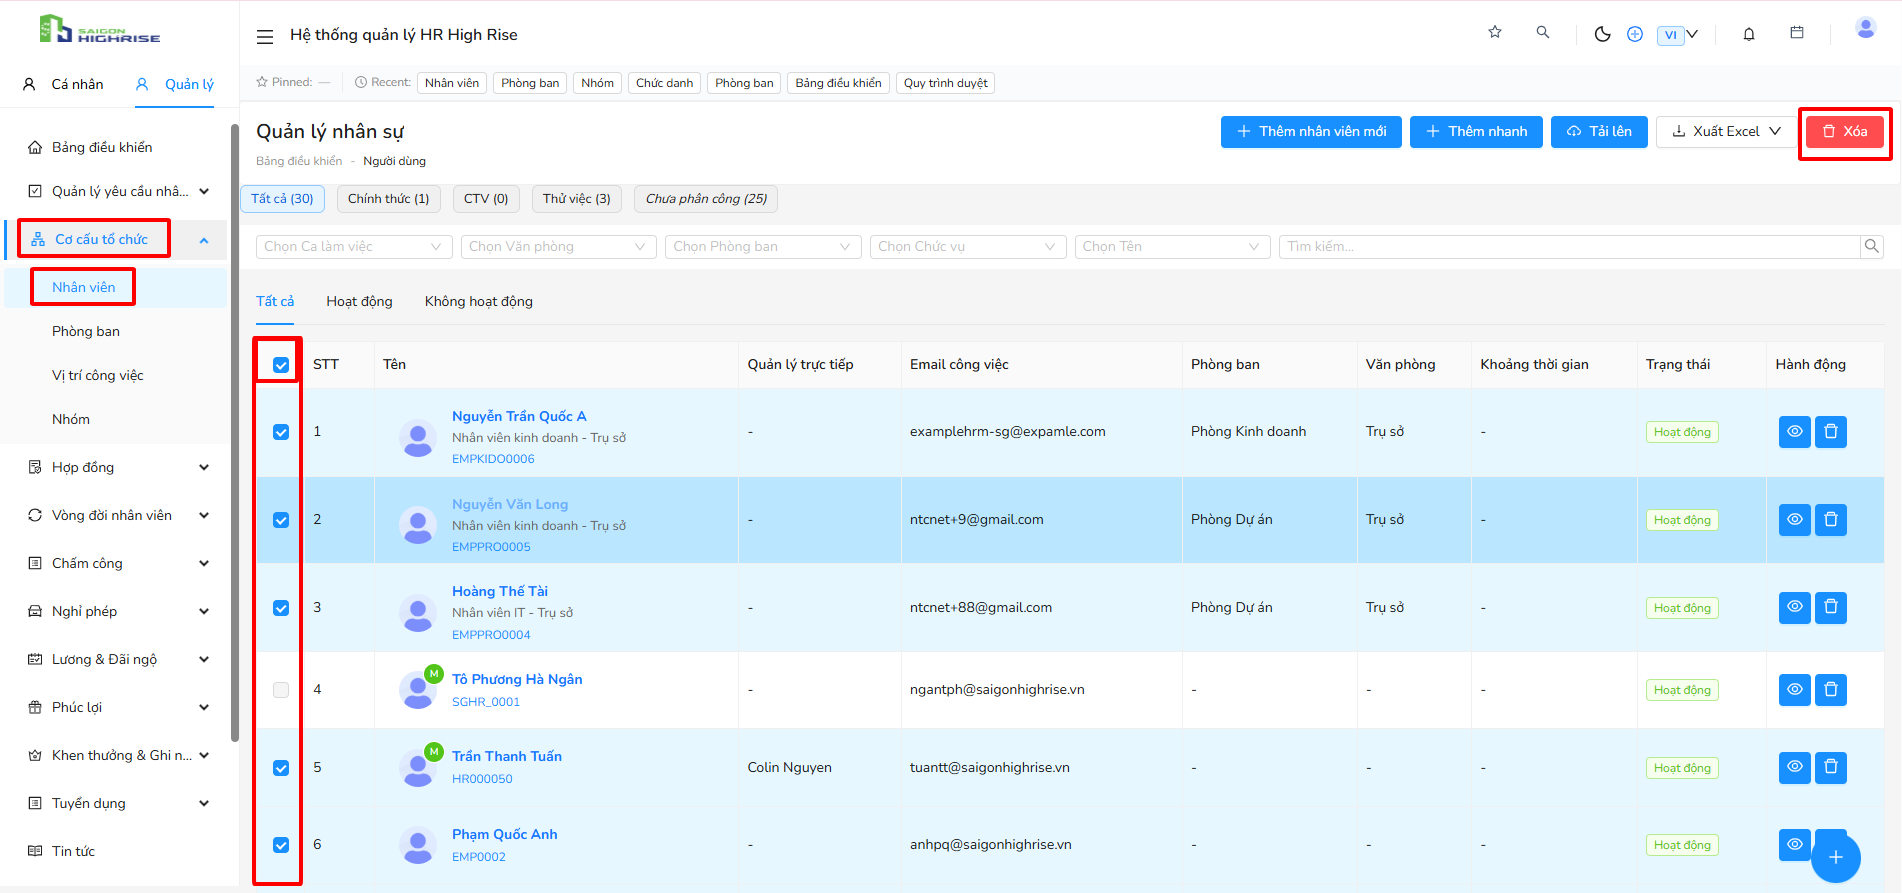Screen dimensions: 1902x893
Task: Filter by Chính thức (1)
Action: tap(388, 199)
